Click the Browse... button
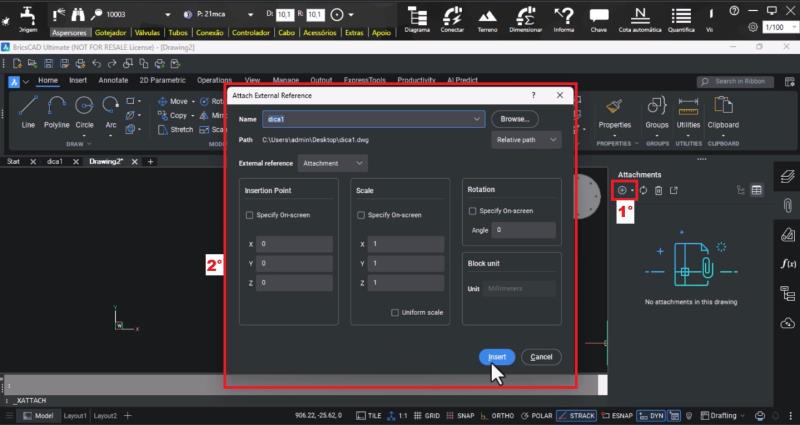Viewport: 800px width, 425px height. point(514,119)
